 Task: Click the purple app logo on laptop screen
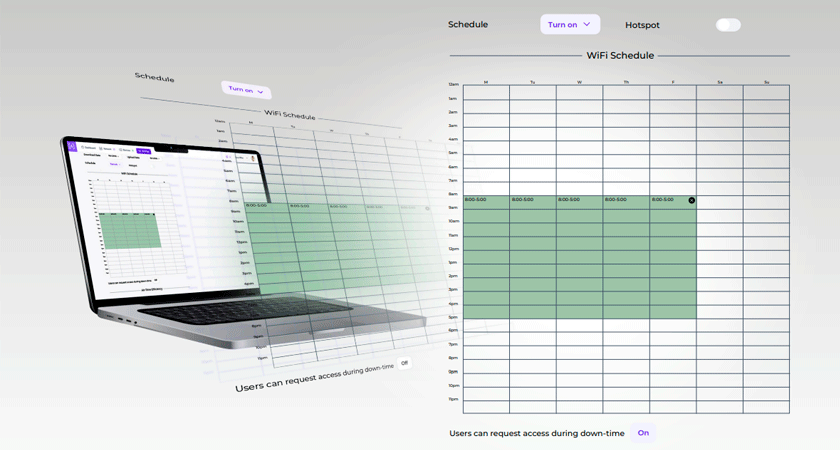tap(72, 146)
